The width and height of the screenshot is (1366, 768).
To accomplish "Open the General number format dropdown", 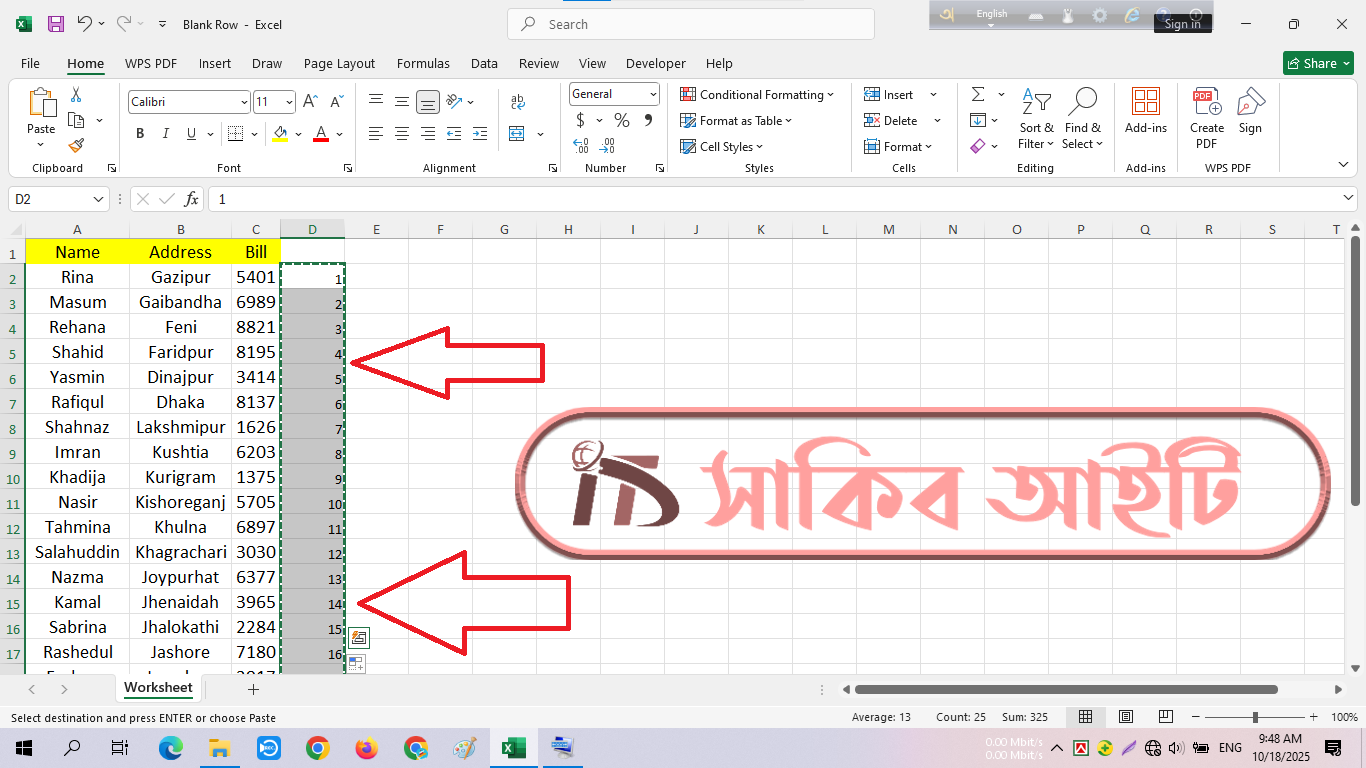I will point(653,94).
